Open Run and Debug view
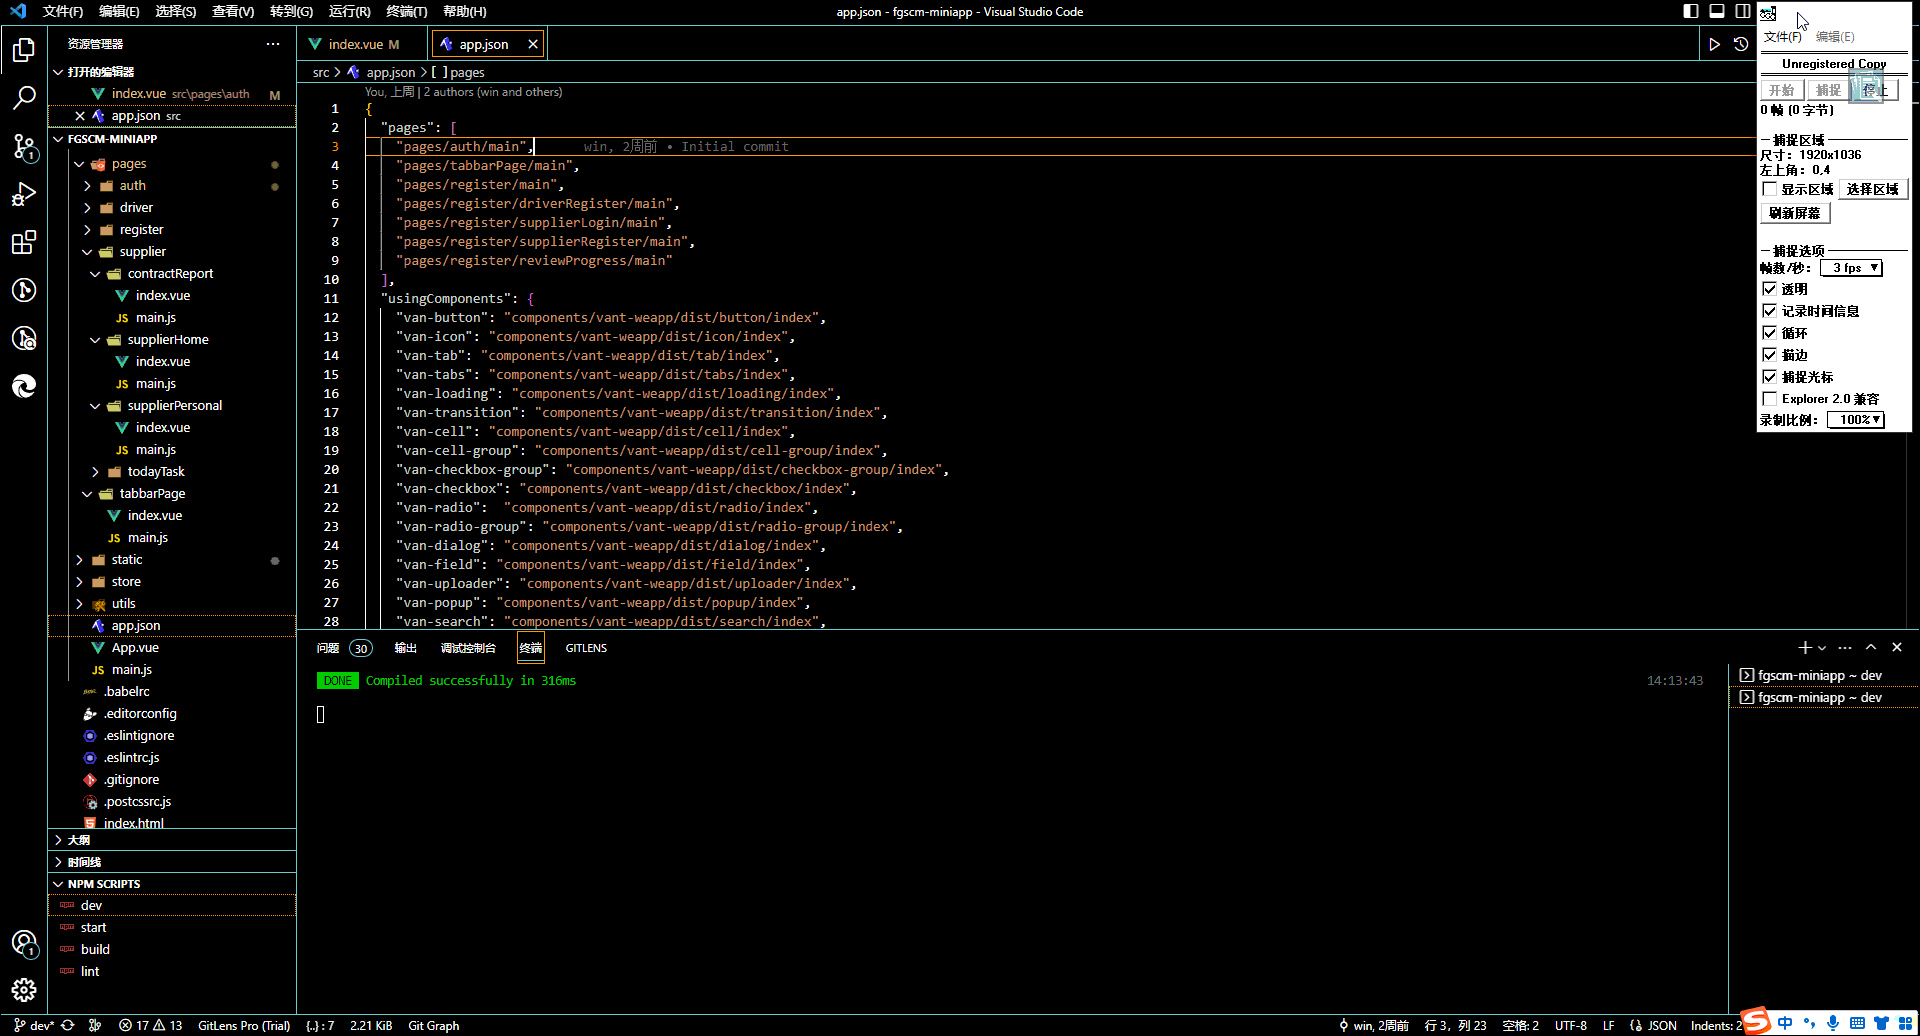The image size is (1920, 1036). [24, 194]
